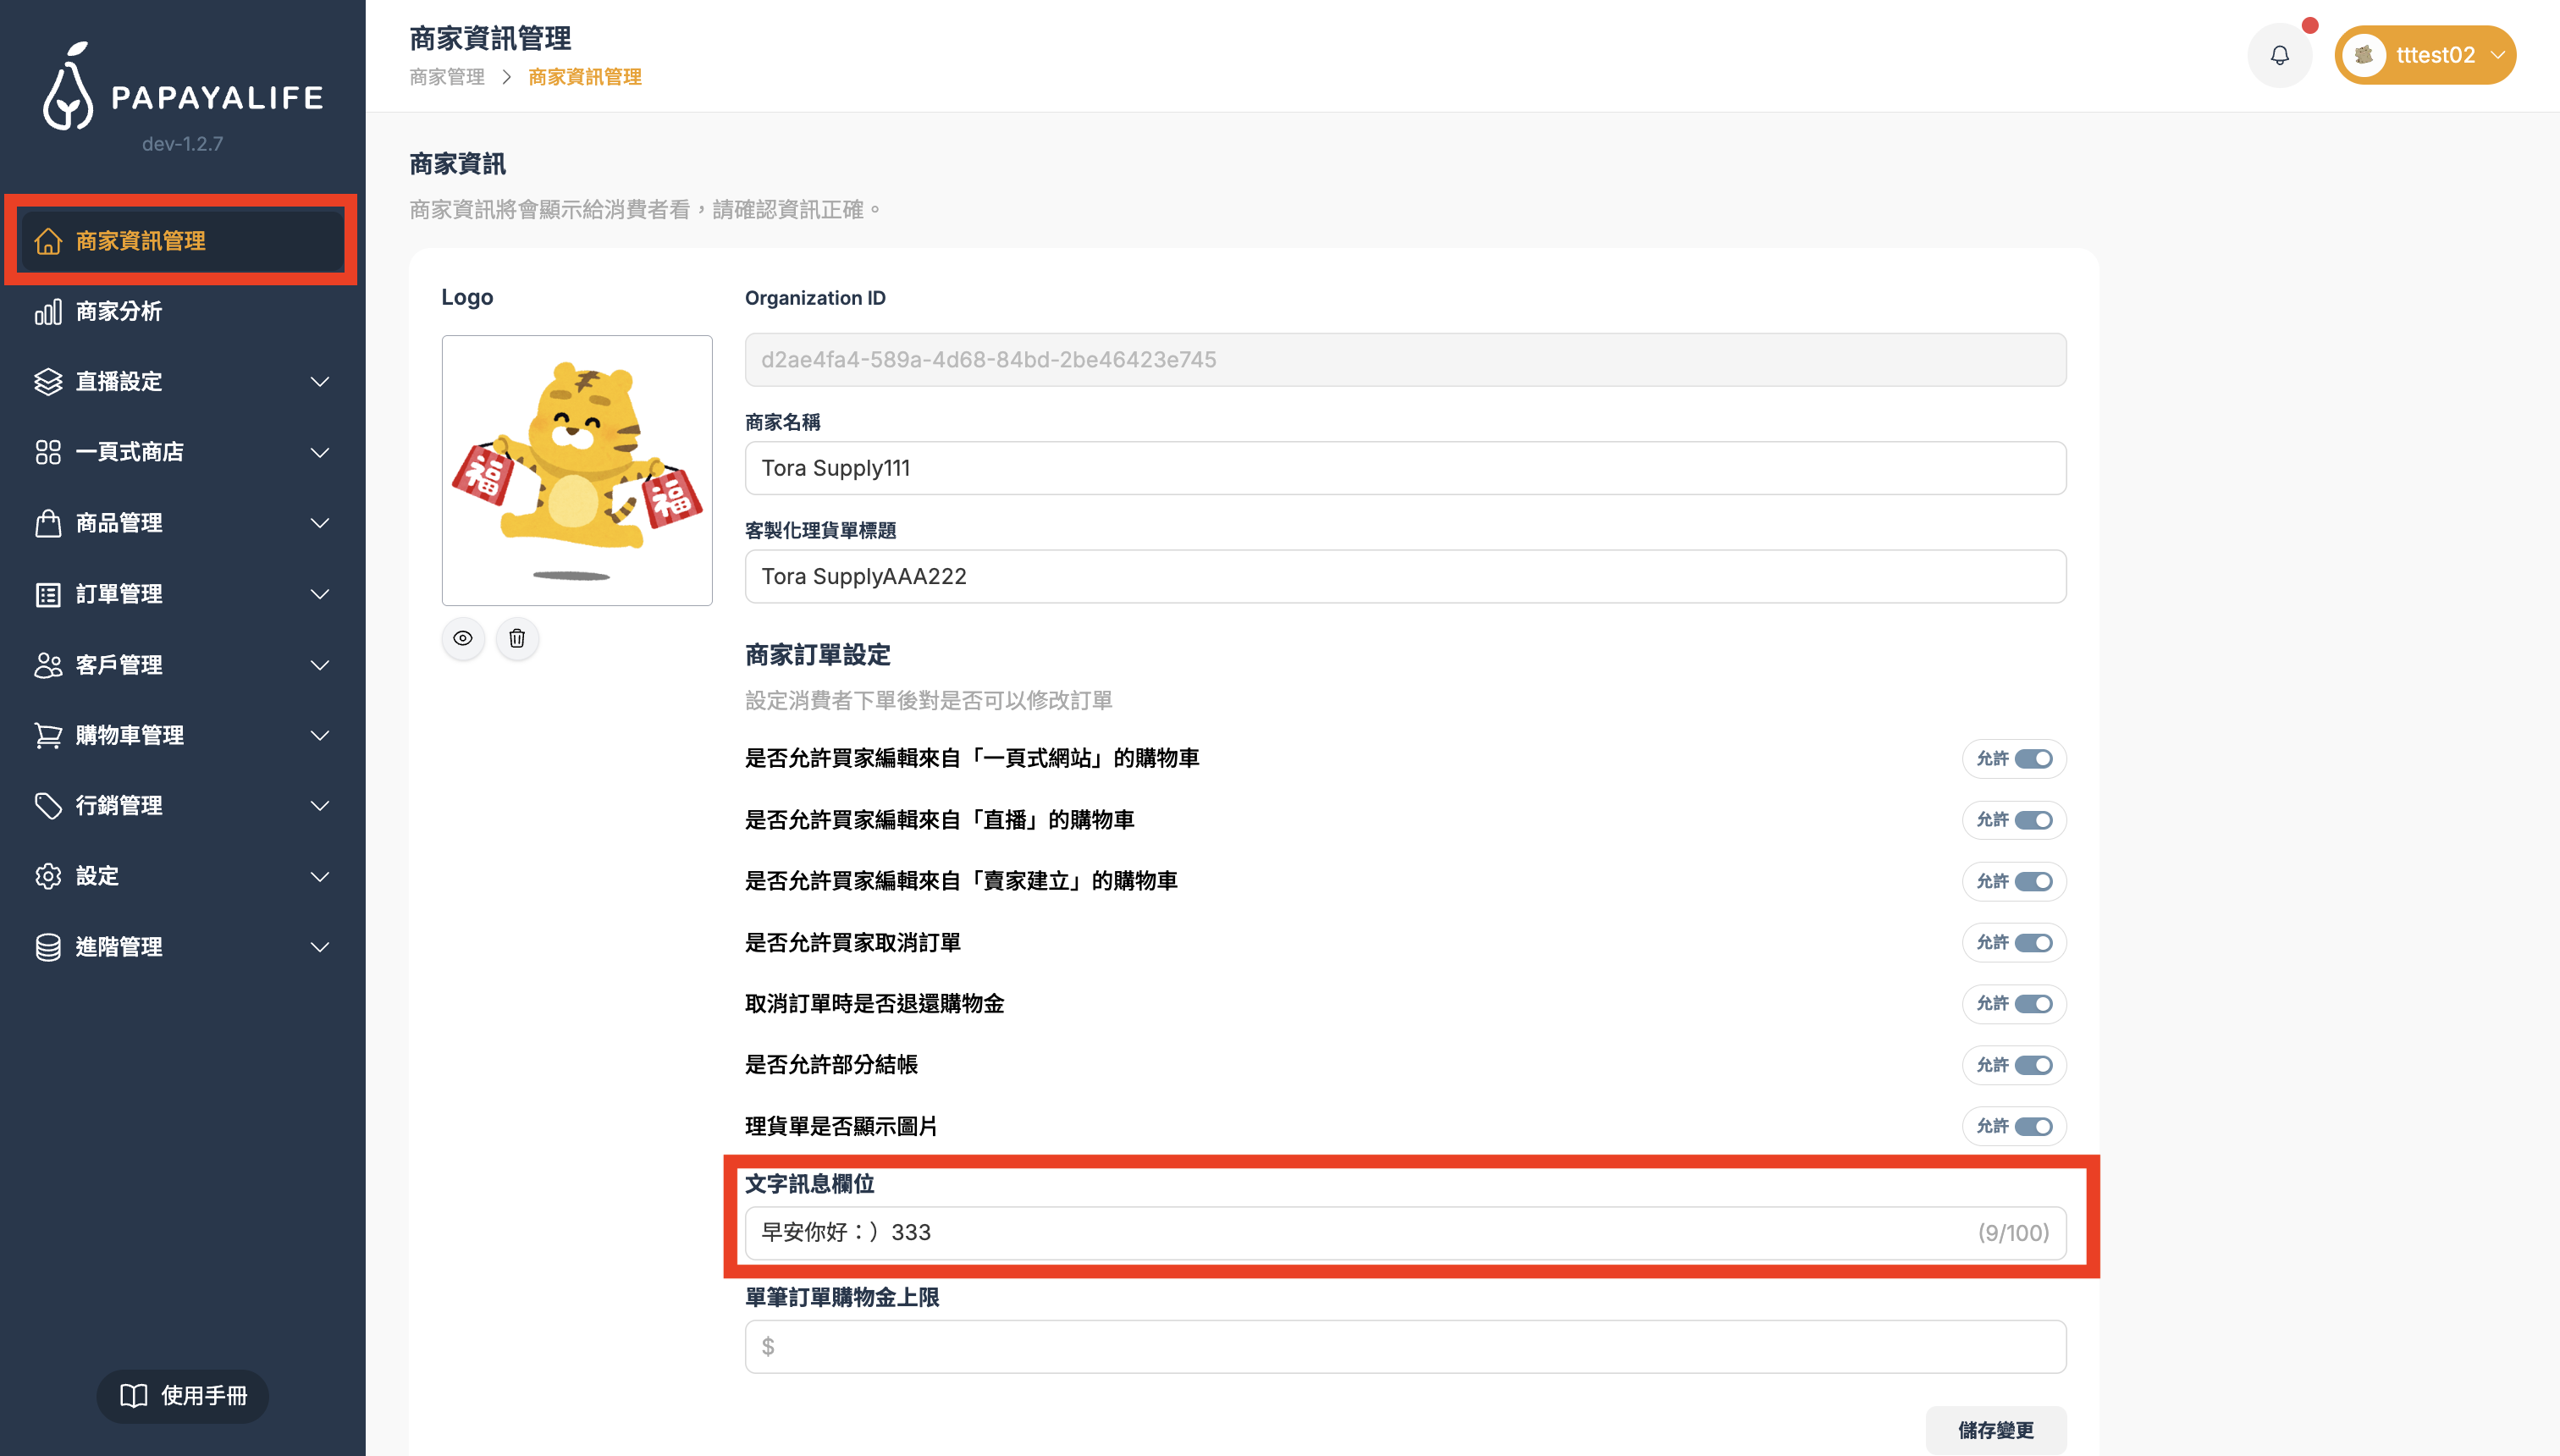Toggle 是否允許買家取消訂單 switch
The width and height of the screenshot is (2560, 1456).
[x=2033, y=943]
